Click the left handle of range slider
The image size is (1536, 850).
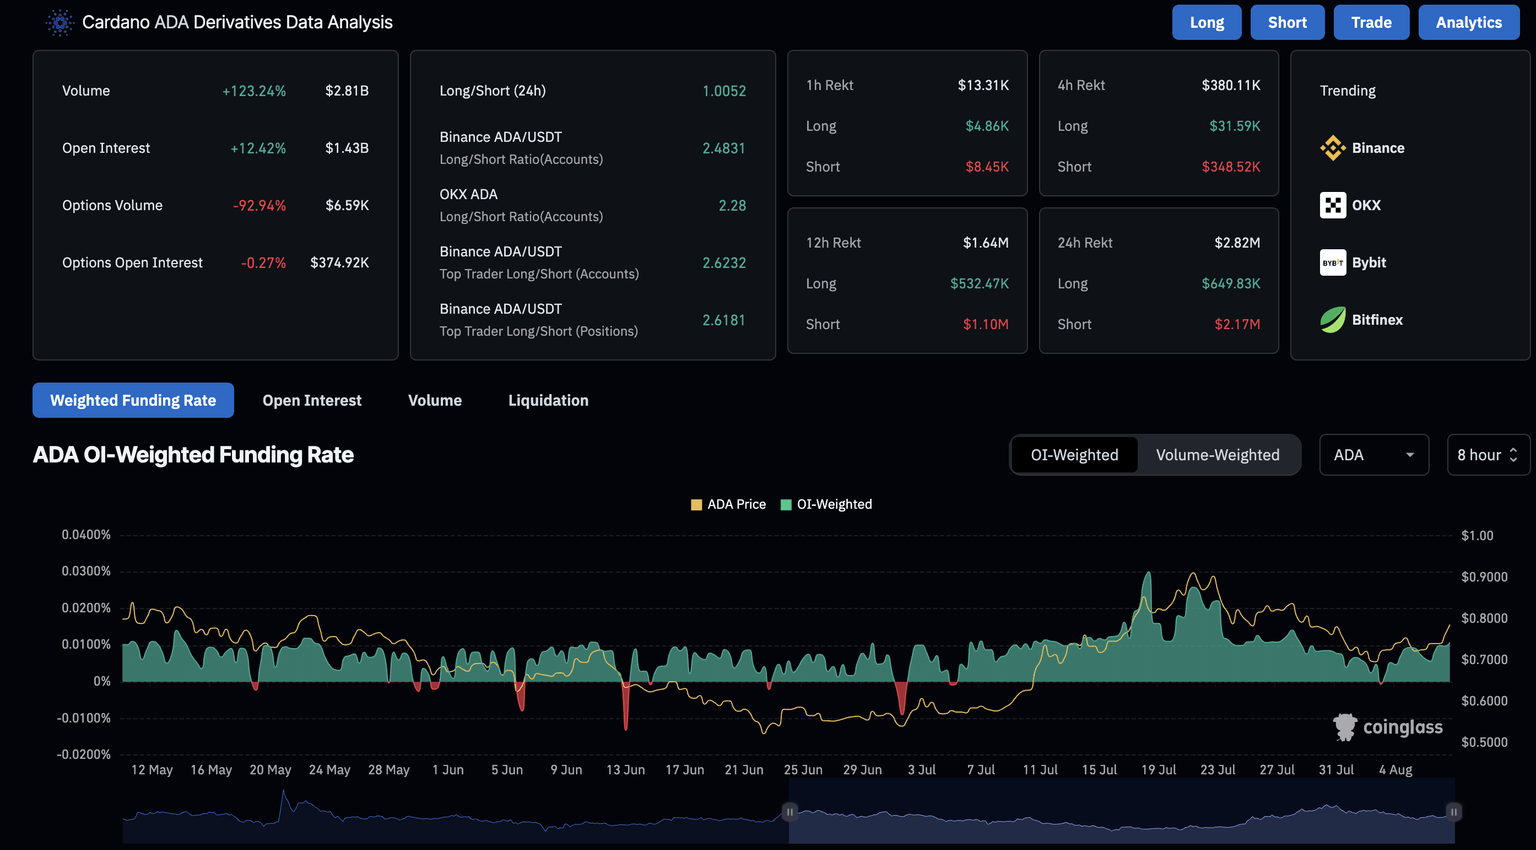(x=789, y=811)
